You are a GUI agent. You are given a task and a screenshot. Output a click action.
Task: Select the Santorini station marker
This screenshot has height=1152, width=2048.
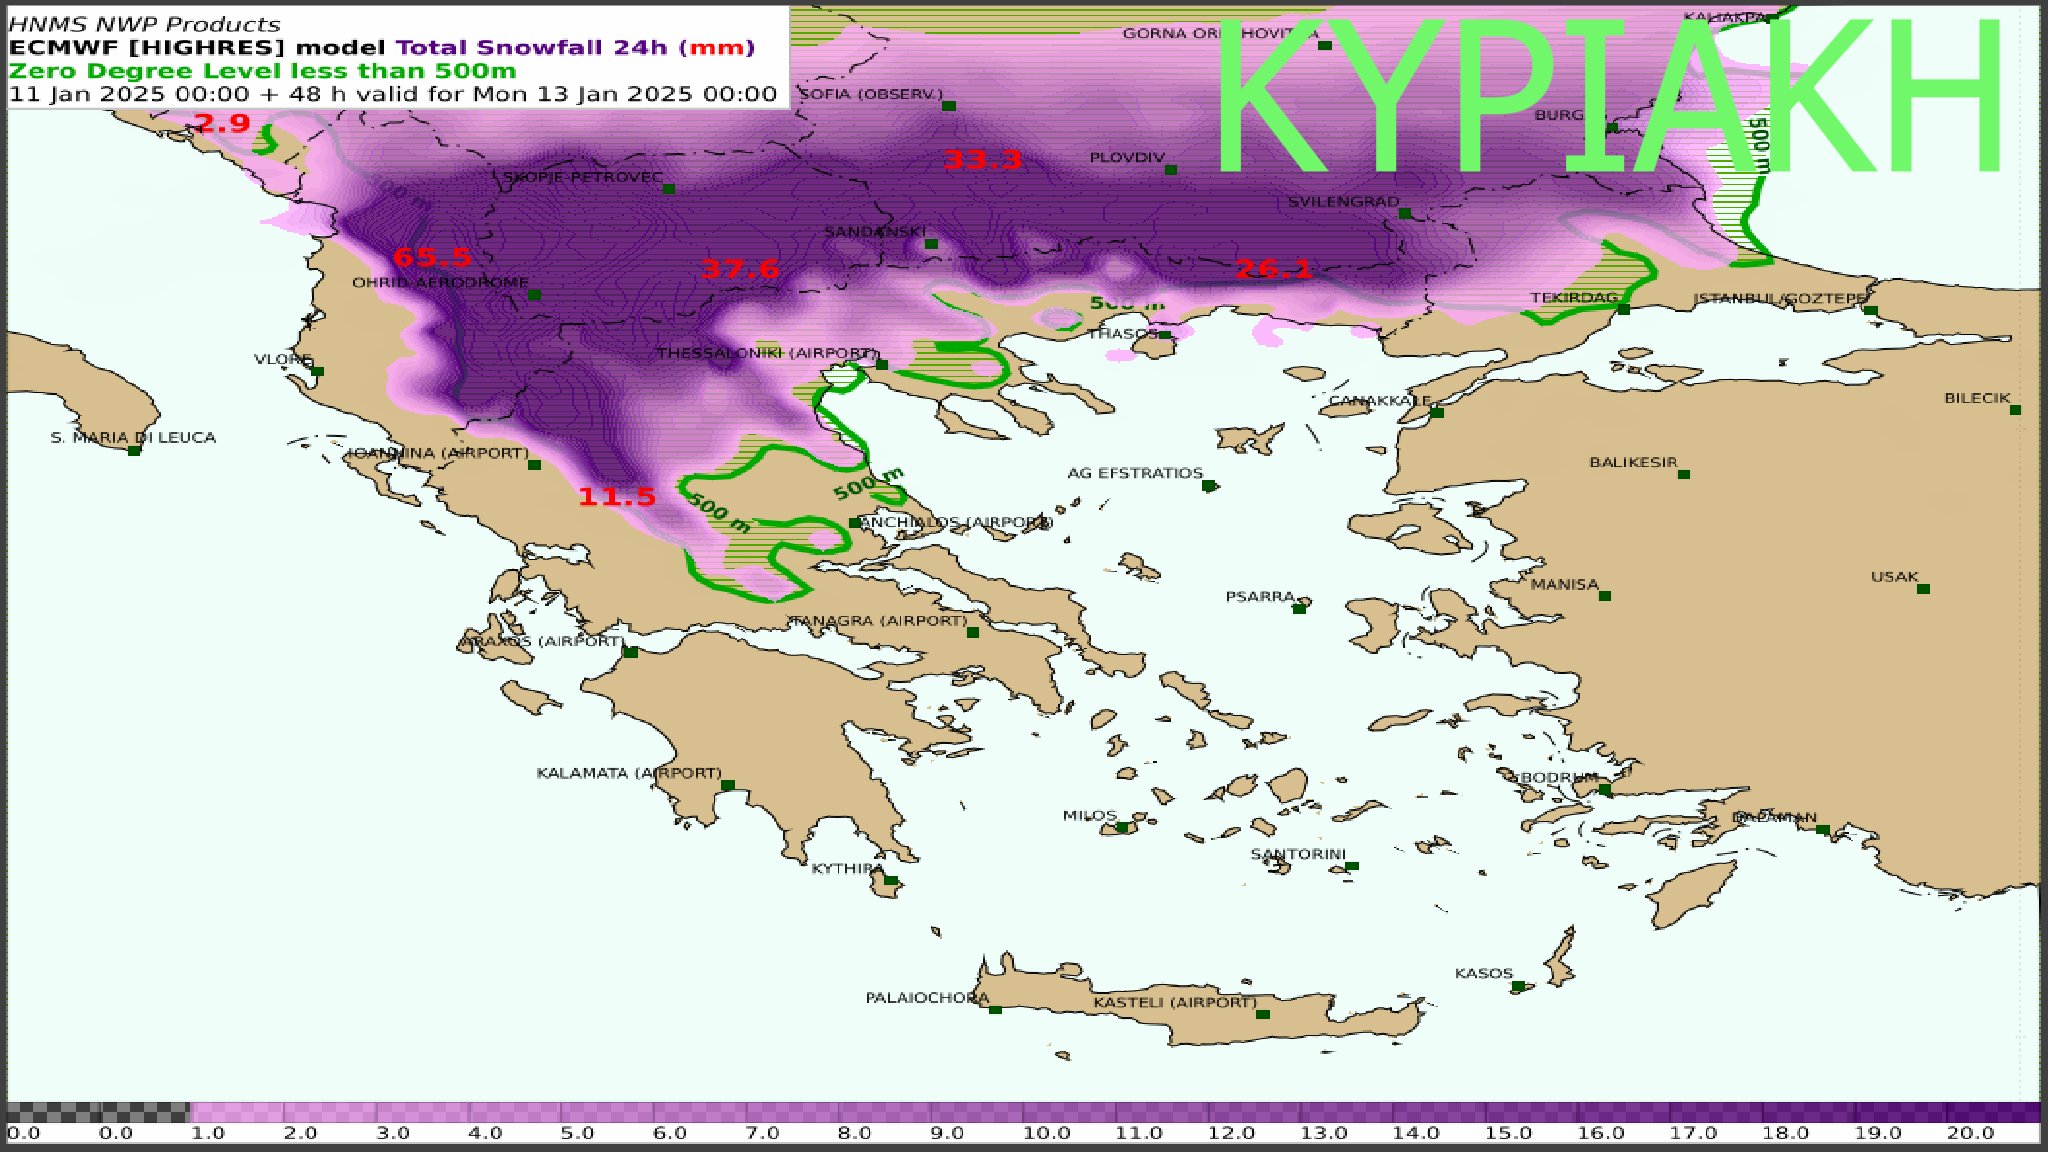click(x=1352, y=867)
